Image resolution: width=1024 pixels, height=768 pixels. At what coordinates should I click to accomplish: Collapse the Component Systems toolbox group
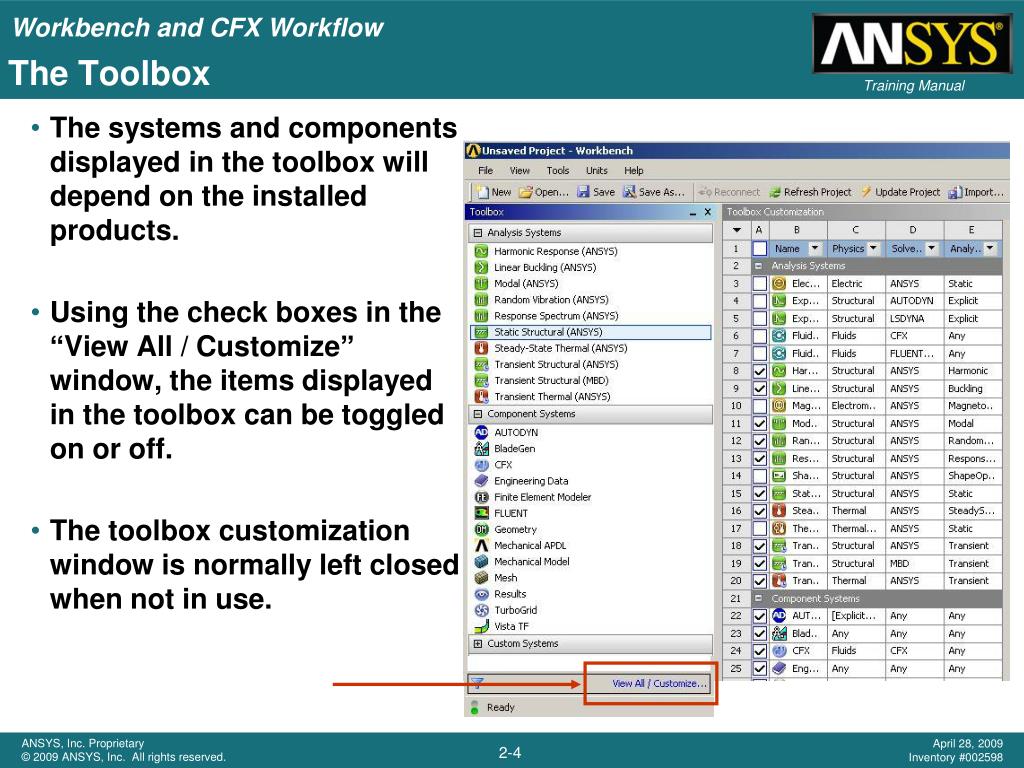[477, 414]
